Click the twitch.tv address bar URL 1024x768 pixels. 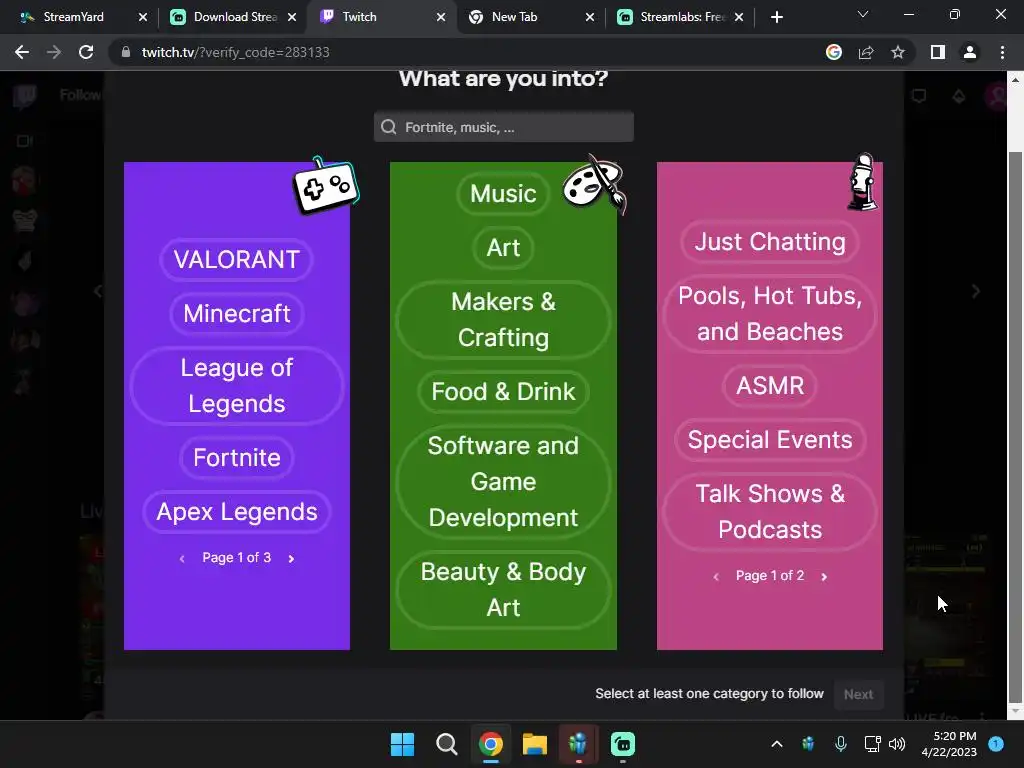tap(236, 52)
